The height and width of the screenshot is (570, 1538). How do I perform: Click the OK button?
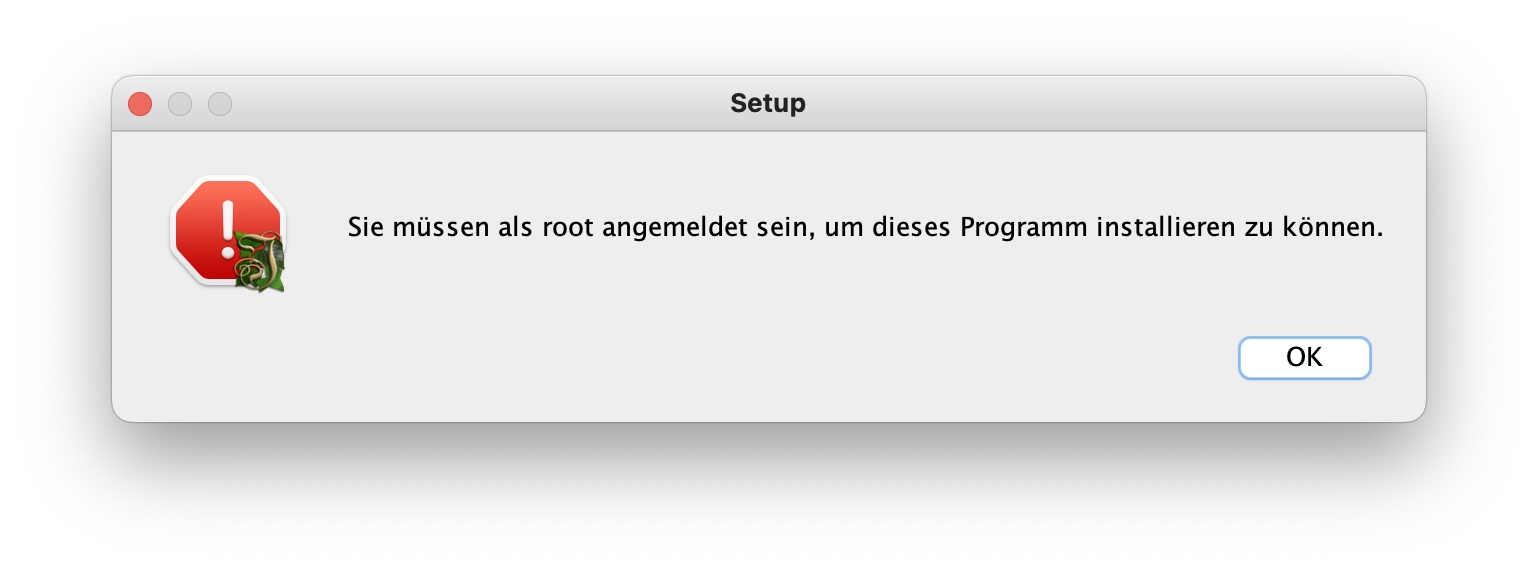point(1304,358)
